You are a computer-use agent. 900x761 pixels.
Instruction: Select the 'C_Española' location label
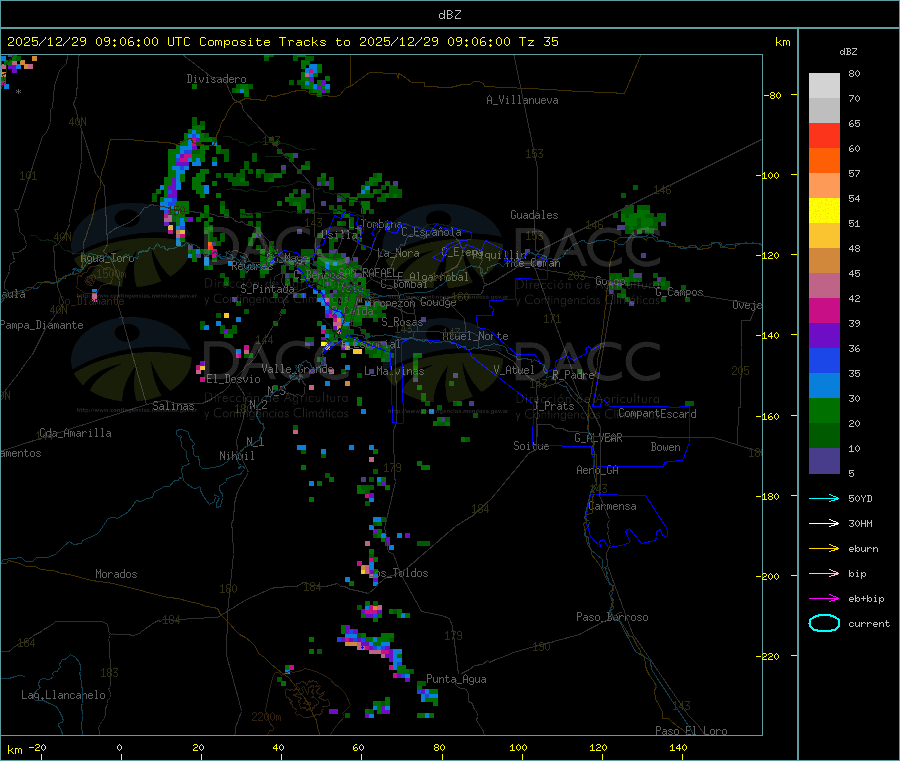(x=431, y=232)
